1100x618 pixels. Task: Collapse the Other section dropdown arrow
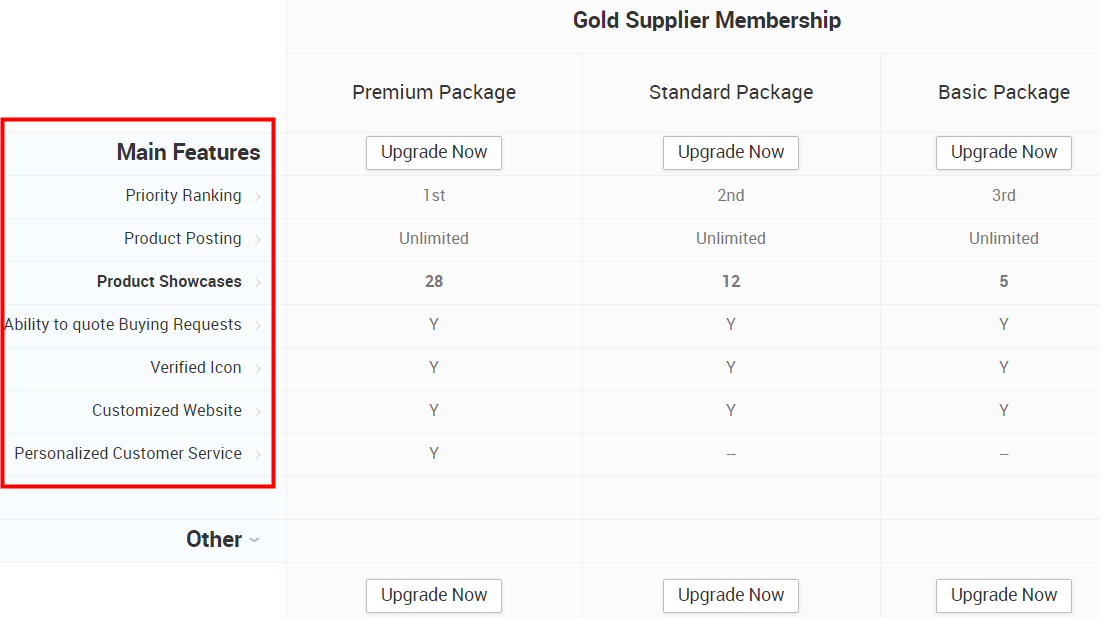point(255,540)
